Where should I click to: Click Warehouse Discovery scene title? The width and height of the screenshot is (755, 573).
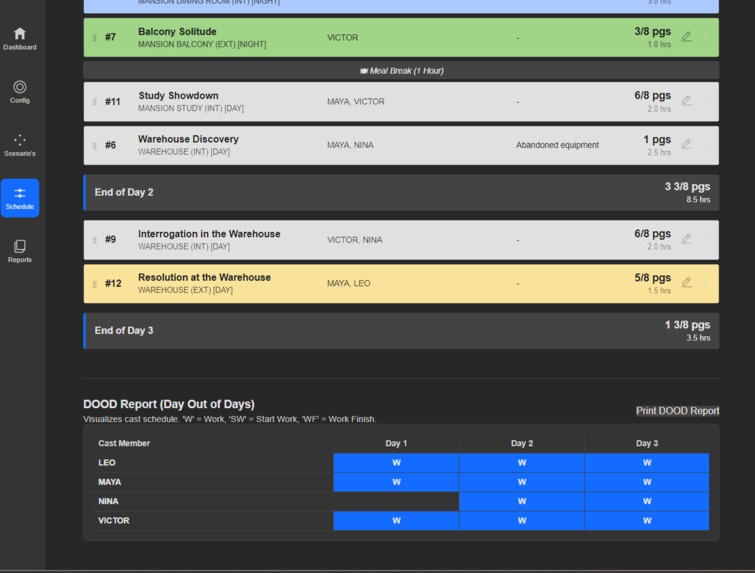188,139
